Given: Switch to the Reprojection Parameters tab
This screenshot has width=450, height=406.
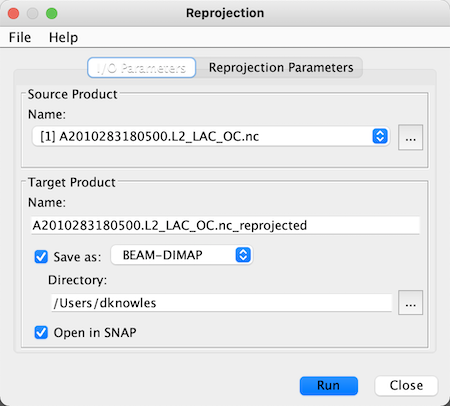Looking at the screenshot, I should click(x=281, y=68).
